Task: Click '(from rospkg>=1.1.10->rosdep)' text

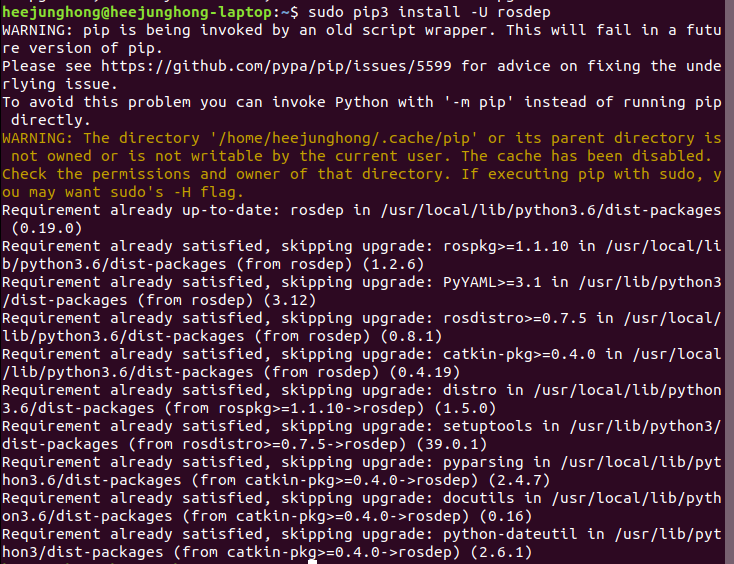Action: coord(294,408)
